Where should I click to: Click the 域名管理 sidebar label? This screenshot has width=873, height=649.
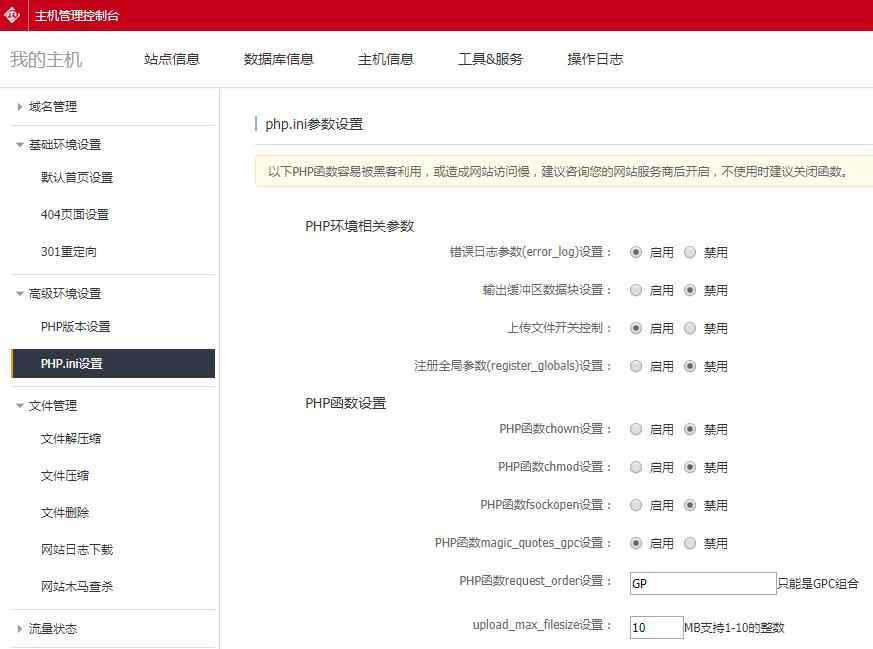(x=53, y=107)
